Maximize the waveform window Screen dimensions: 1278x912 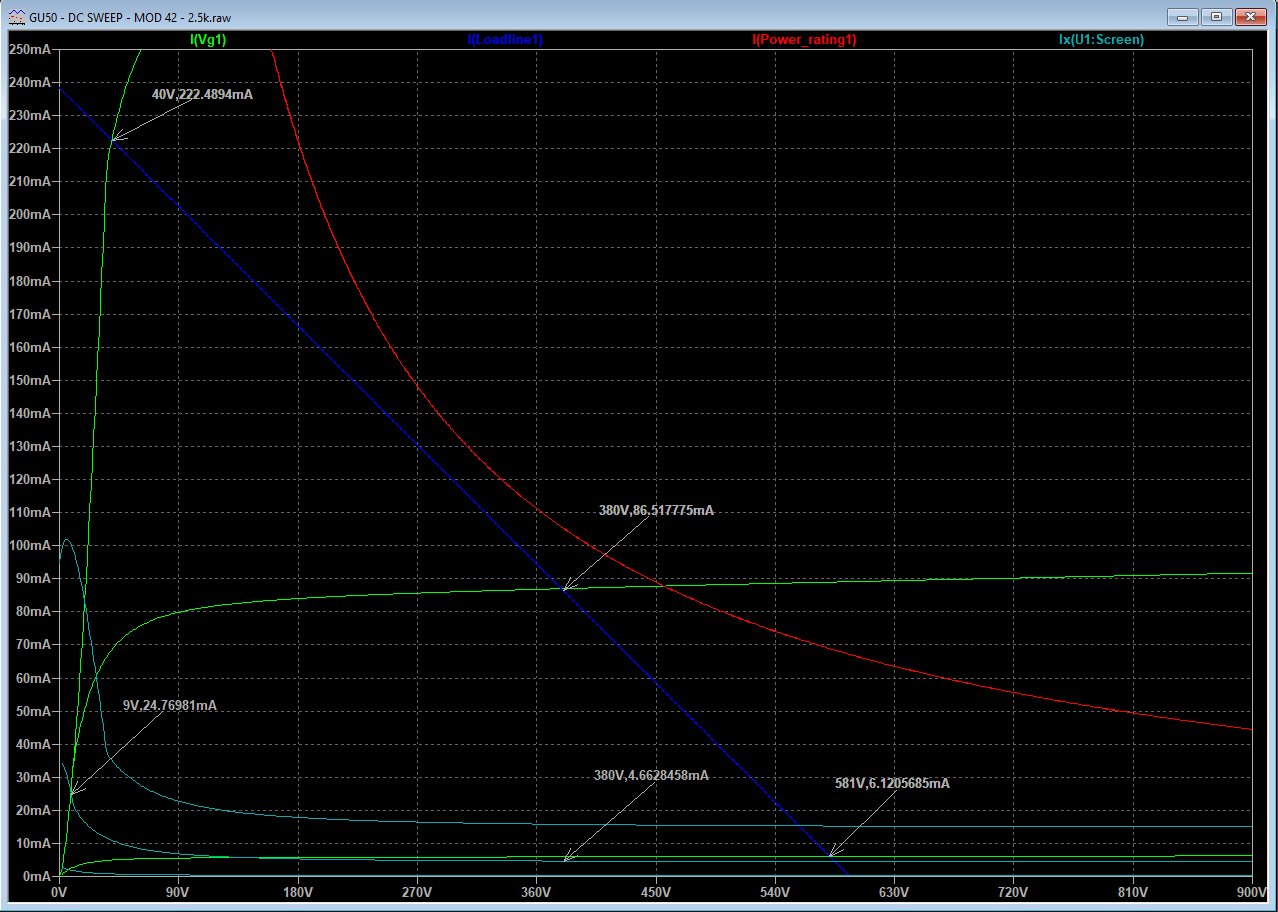(1216, 16)
